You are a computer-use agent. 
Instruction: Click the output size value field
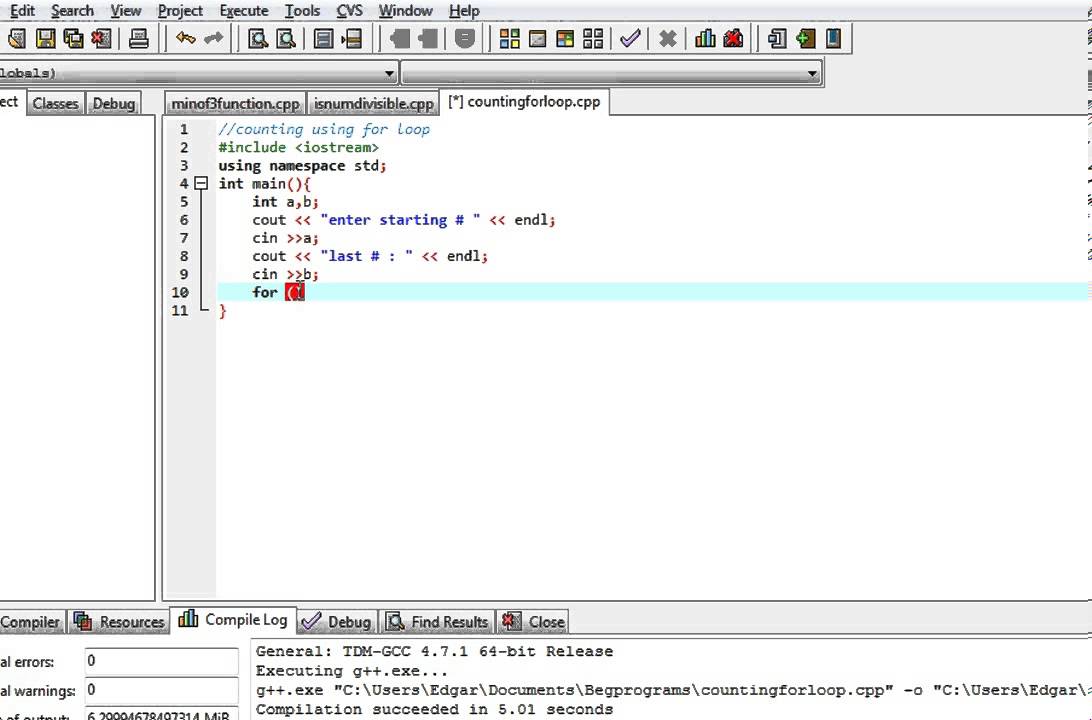tap(162, 714)
